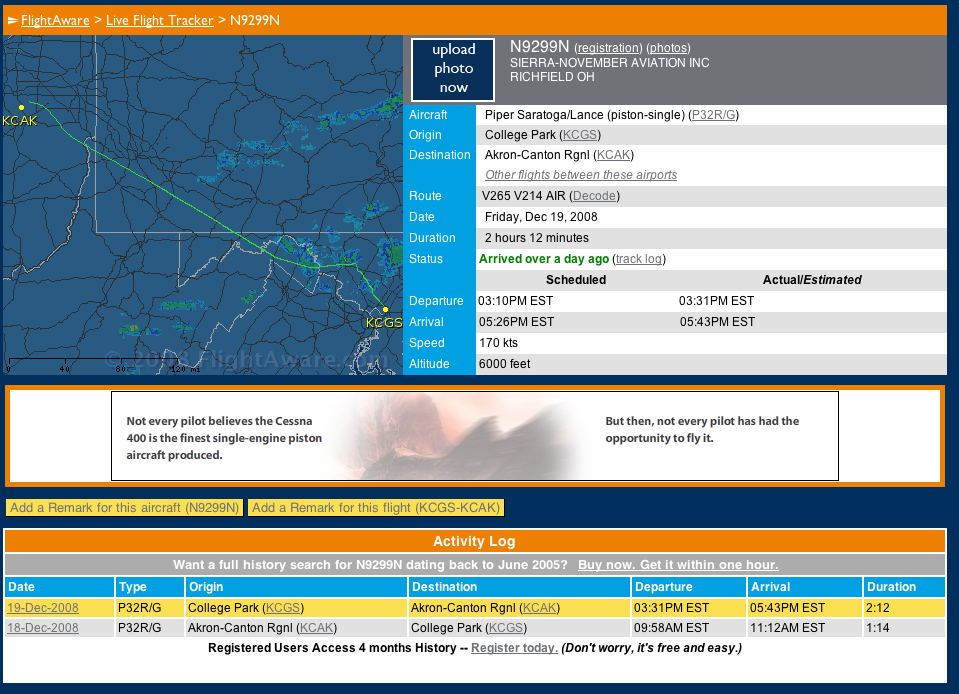
Task: Go to Live Flight Tracker breadcrumb
Action: pos(160,20)
